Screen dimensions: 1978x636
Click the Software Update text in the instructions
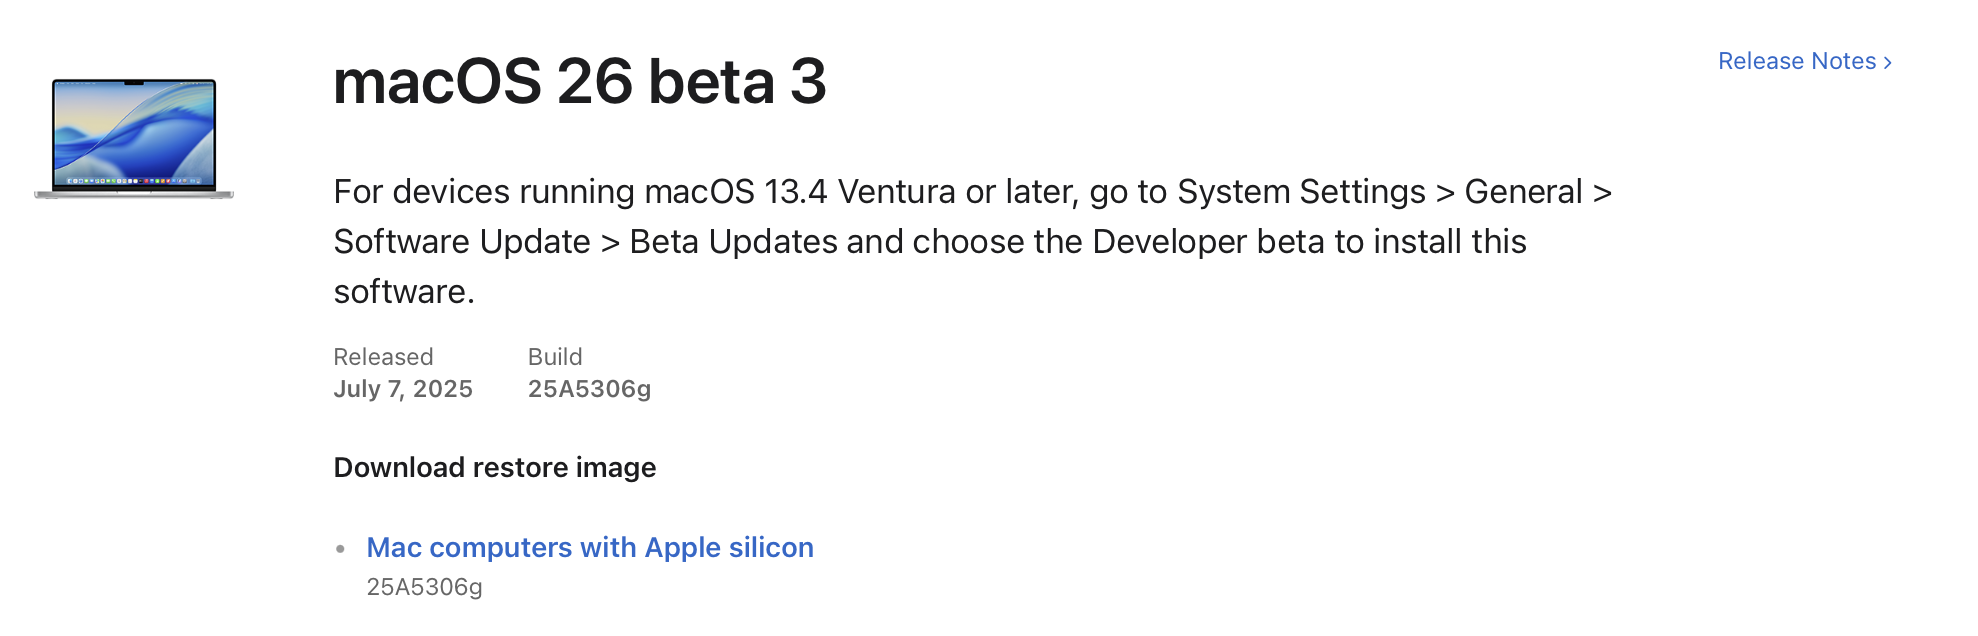click(x=462, y=242)
